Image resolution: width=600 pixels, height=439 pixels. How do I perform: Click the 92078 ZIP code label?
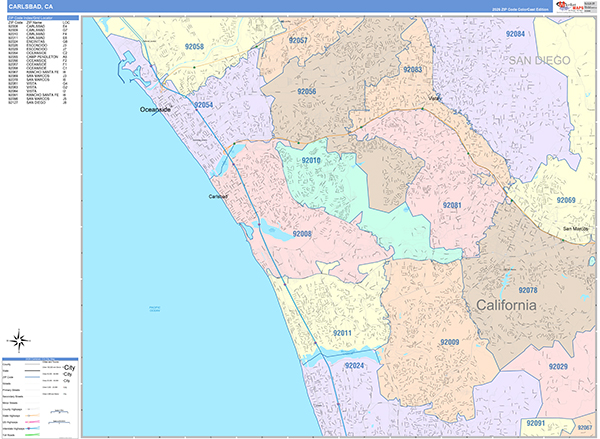[x=528, y=290]
